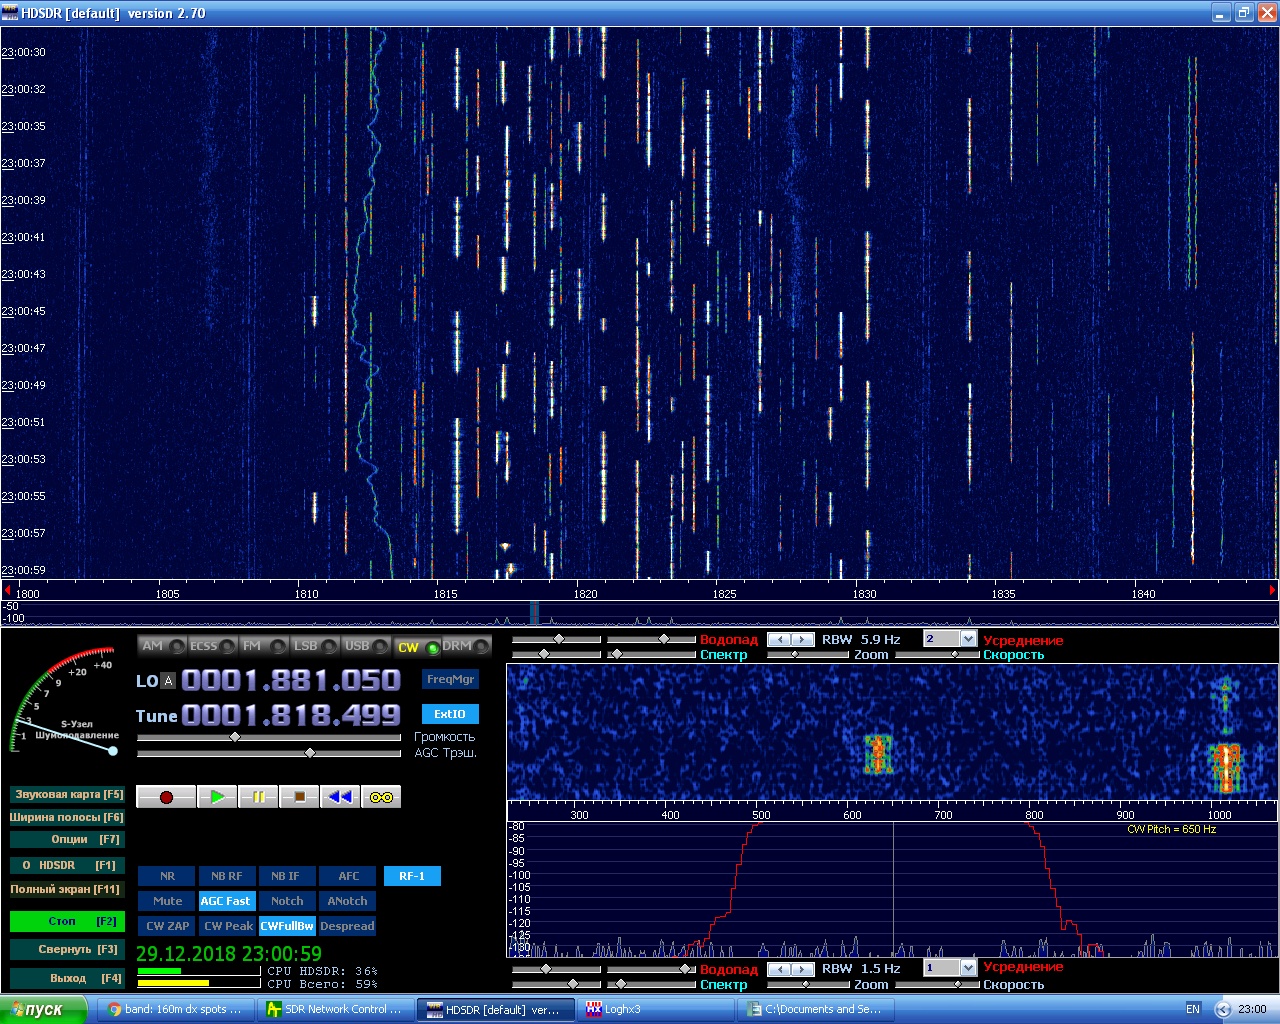Click the green play button
The width and height of the screenshot is (1280, 1024).
217,797
